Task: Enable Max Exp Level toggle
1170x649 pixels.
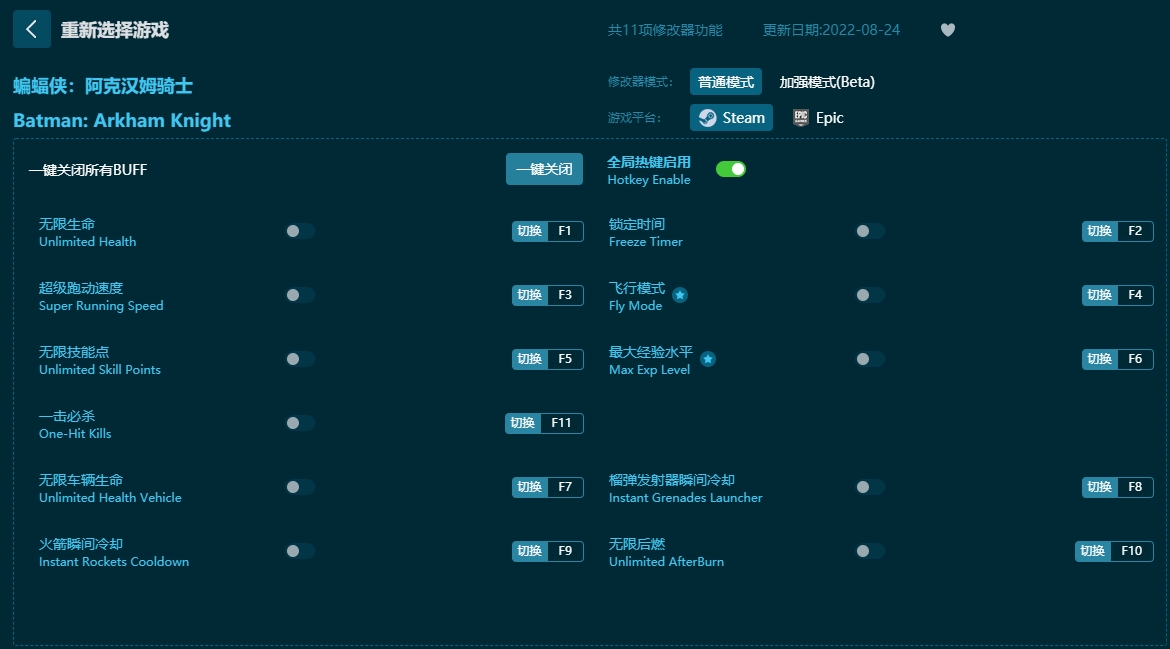Action: pyautogui.click(x=870, y=360)
